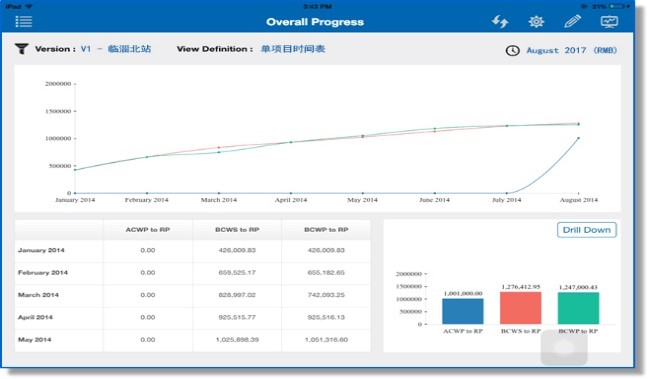Select the BCWP to RP column header
Image resolution: width=649 pixels, height=379 pixels.
point(326,230)
